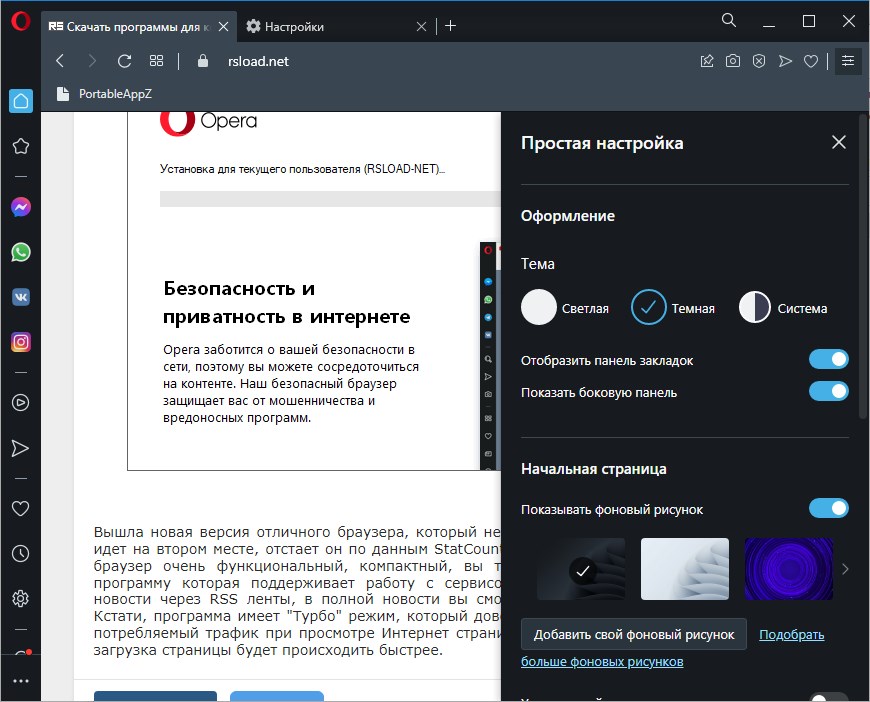Open the Workspaces star icon in sidebar
Screen dimensions: 870x702
(x=21, y=146)
